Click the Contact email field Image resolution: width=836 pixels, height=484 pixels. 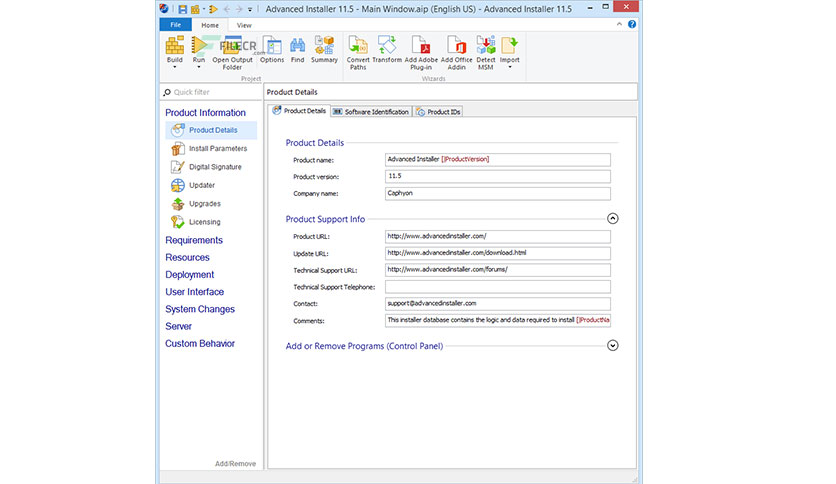(x=497, y=304)
